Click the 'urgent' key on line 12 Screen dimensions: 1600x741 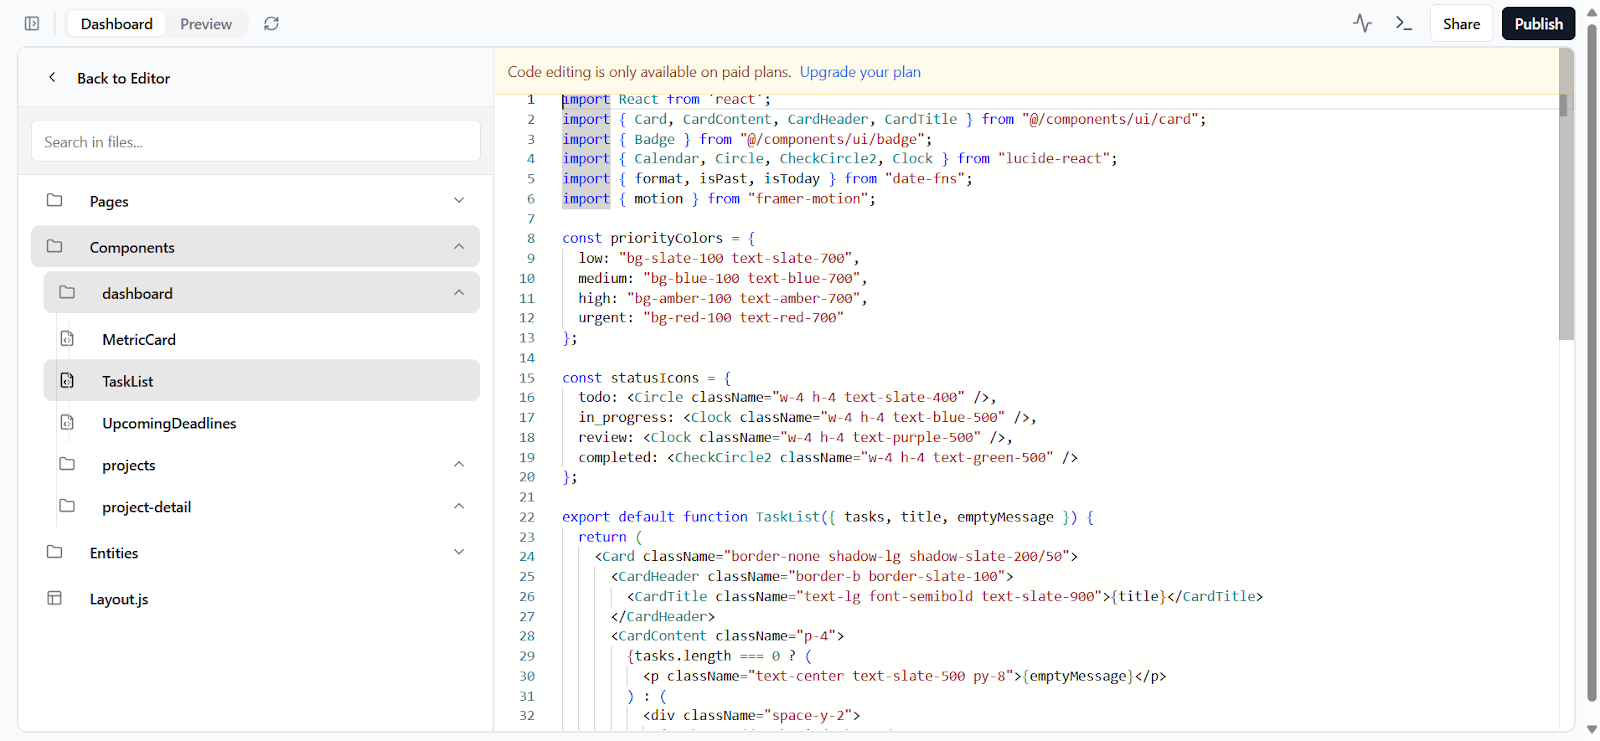(x=602, y=318)
